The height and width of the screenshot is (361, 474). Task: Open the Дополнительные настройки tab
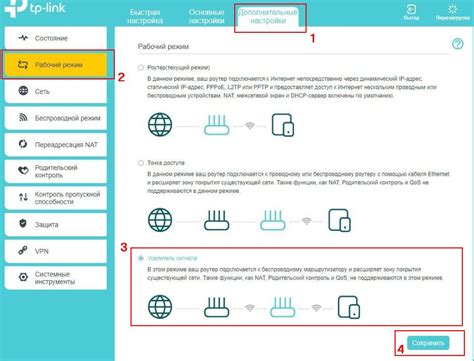click(268, 16)
